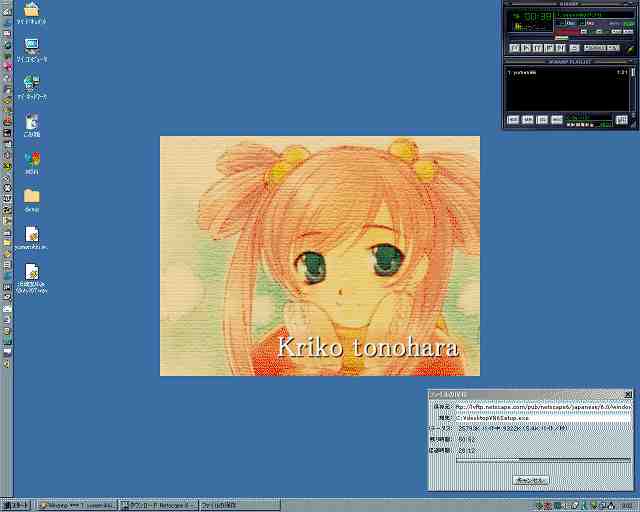Open the playlist SEL button menu
The width and height of the screenshot is (640, 512).
click(542, 120)
